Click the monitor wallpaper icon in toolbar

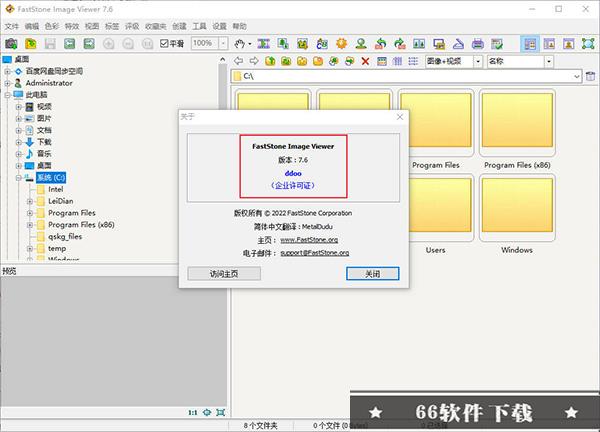pyautogui.click(x=439, y=44)
